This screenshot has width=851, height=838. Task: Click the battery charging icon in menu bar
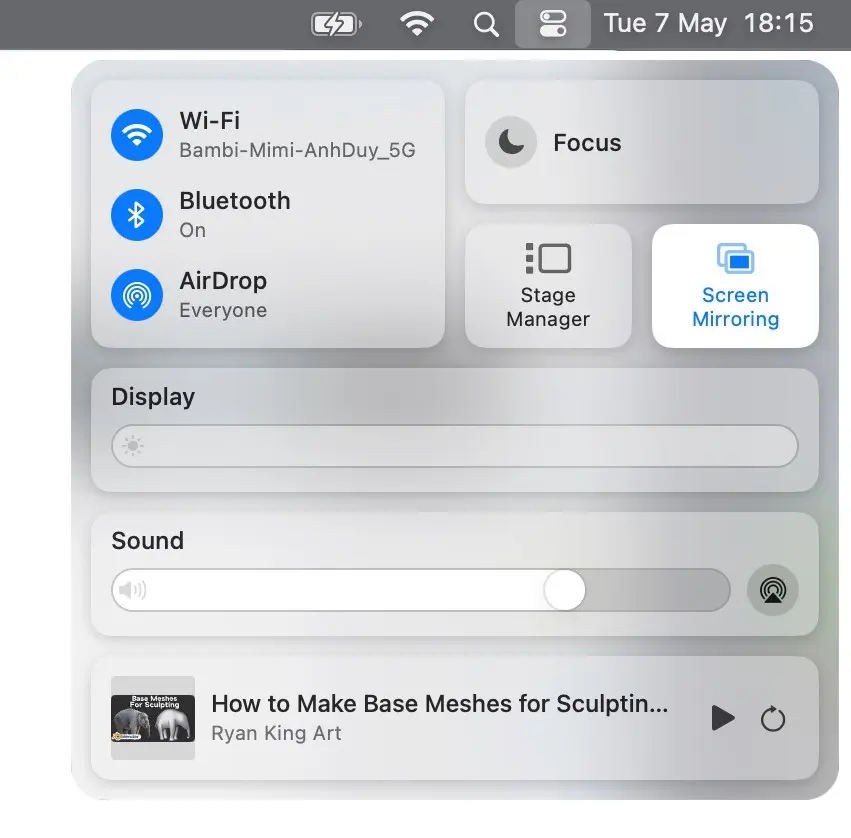[335, 24]
